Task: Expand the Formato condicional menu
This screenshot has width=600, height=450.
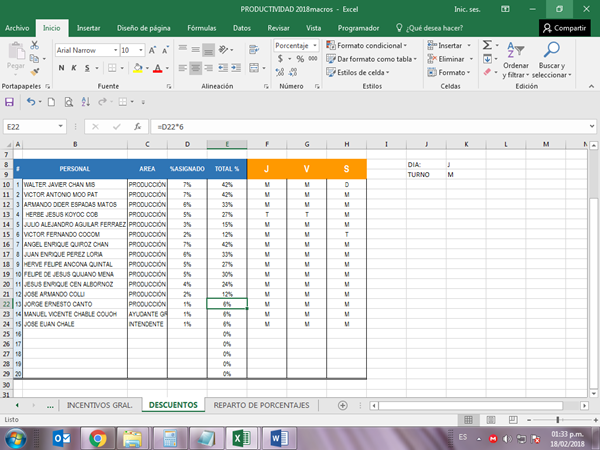Action: pos(366,45)
